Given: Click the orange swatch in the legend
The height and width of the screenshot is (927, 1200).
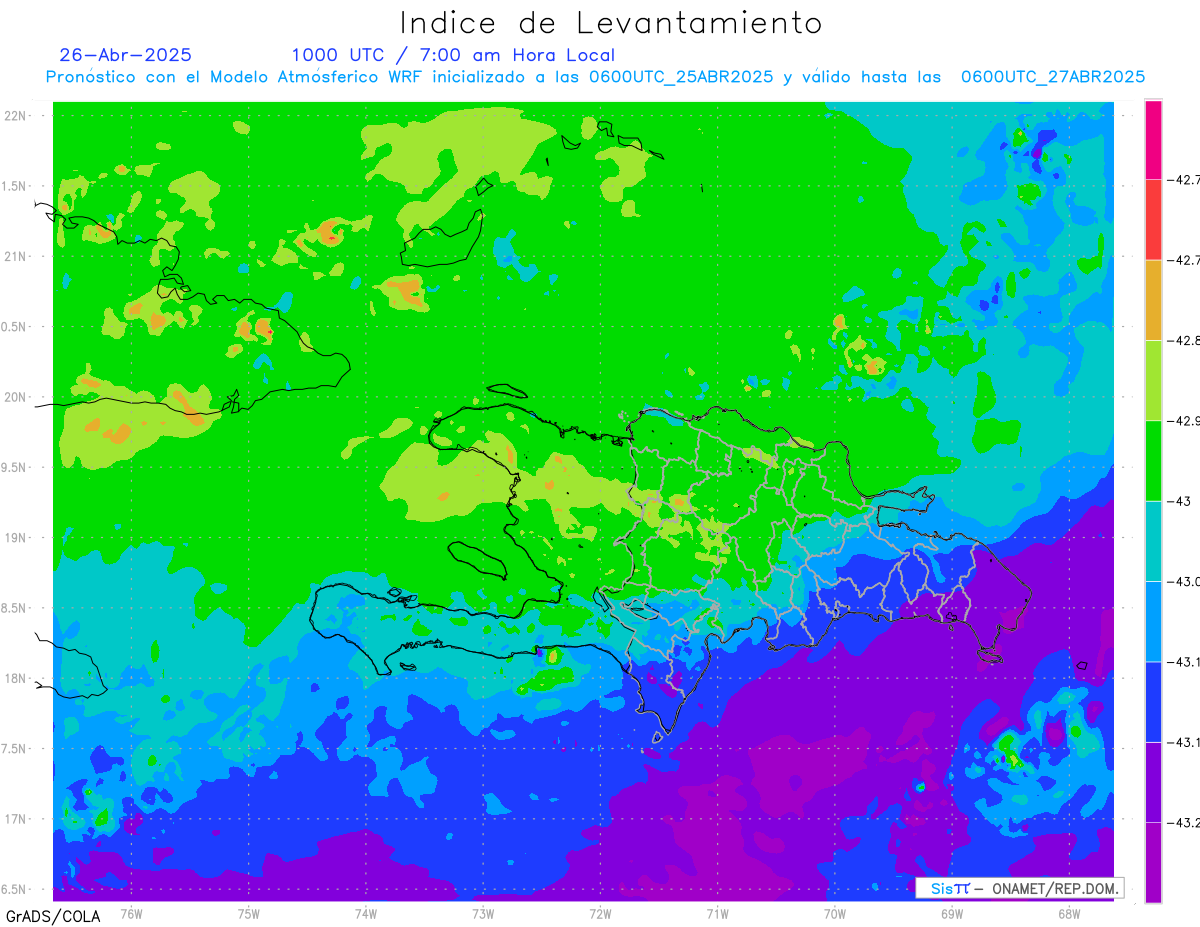Looking at the screenshot, I should [x=1154, y=300].
